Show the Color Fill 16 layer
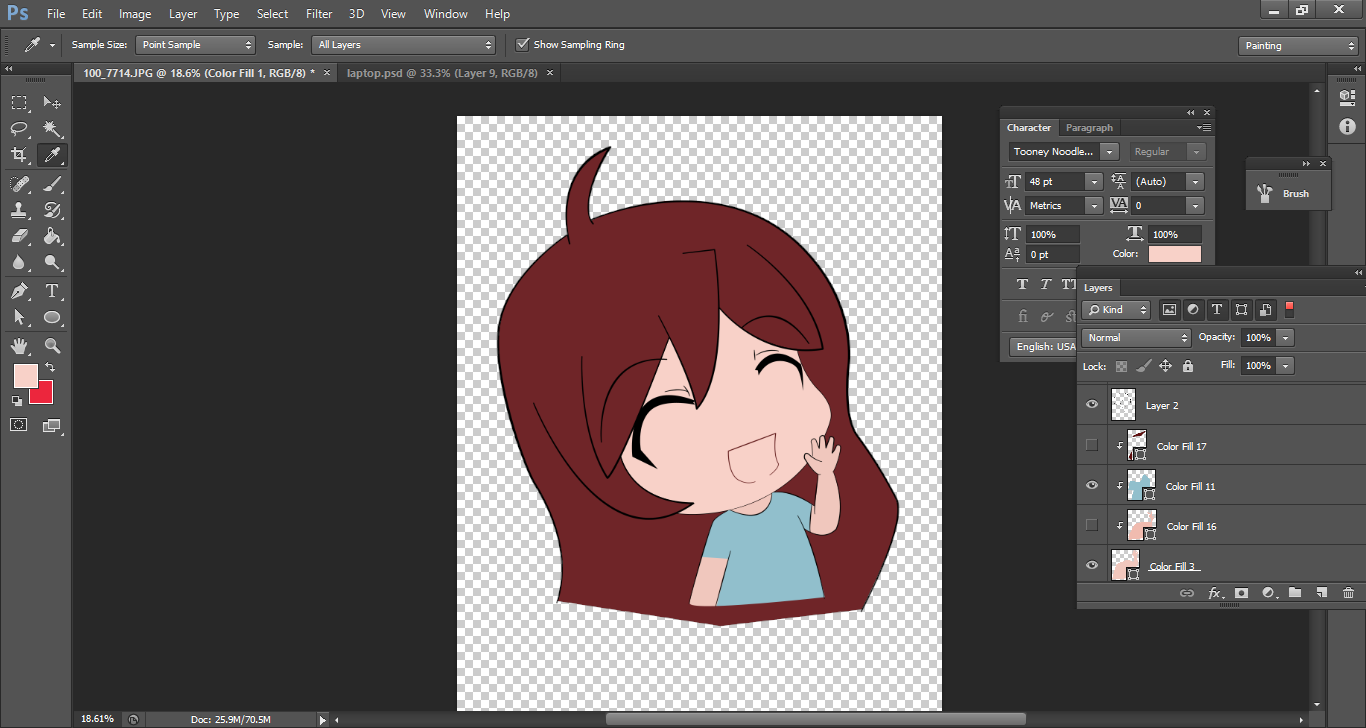1366x728 pixels. (1092, 525)
